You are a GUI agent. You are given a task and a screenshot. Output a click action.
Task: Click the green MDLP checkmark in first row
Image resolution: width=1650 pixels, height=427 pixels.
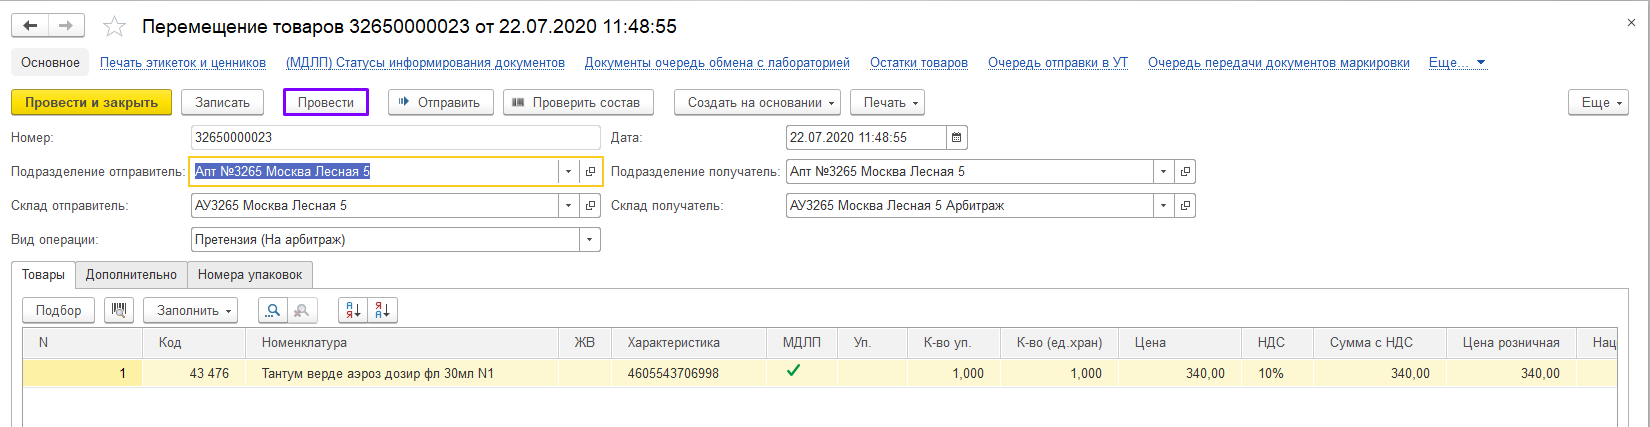pos(793,371)
